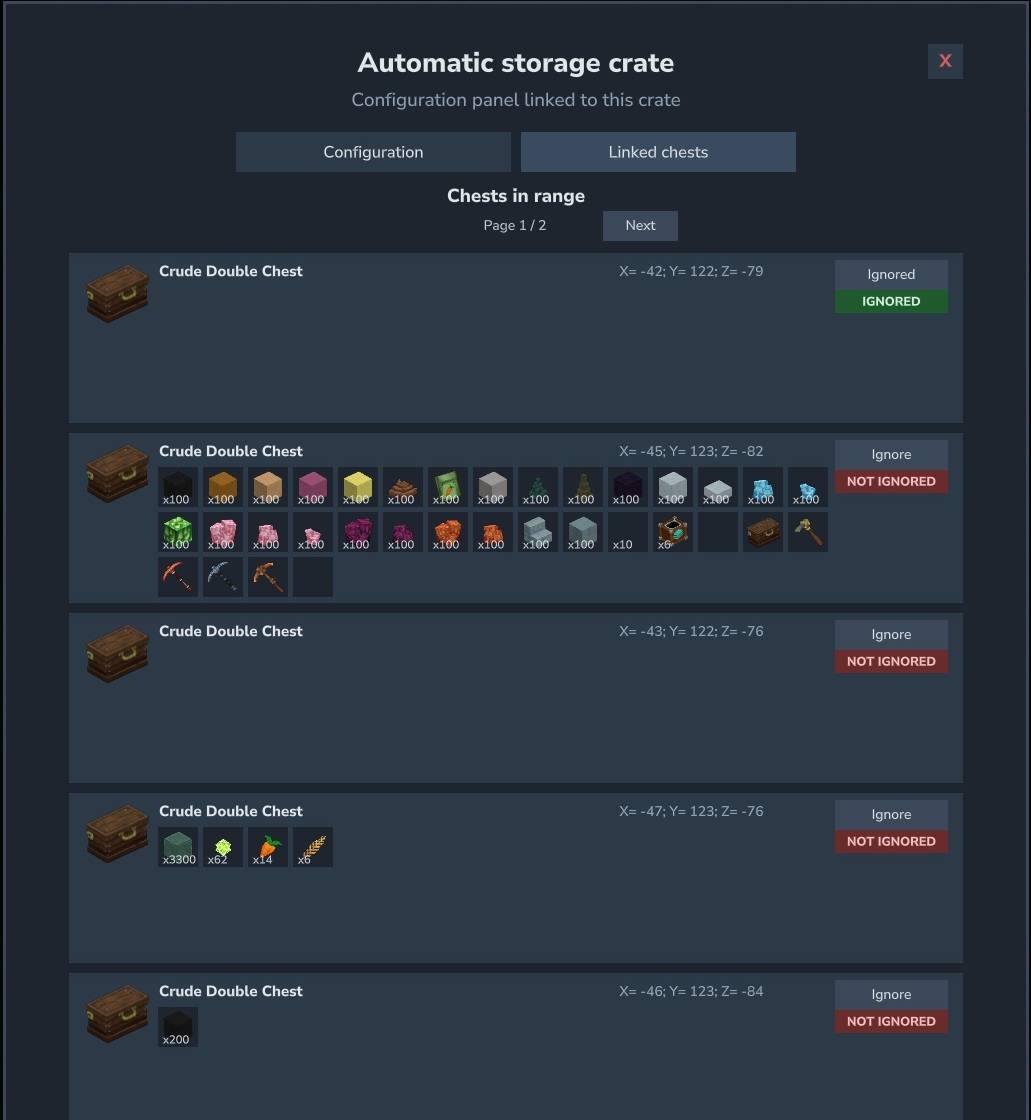Click Ignore button for chest at X=-43
Image resolution: width=1031 pixels, height=1120 pixels.
tap(891, 634)
